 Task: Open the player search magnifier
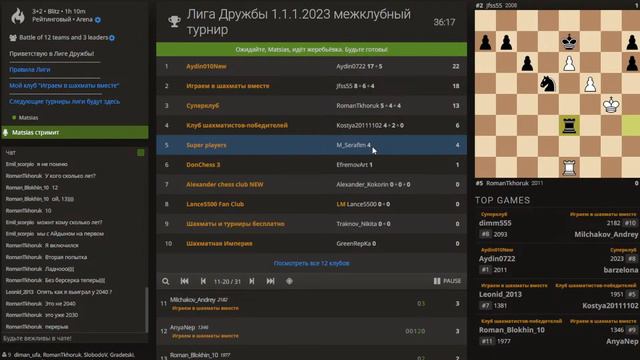tap(165, 281)
